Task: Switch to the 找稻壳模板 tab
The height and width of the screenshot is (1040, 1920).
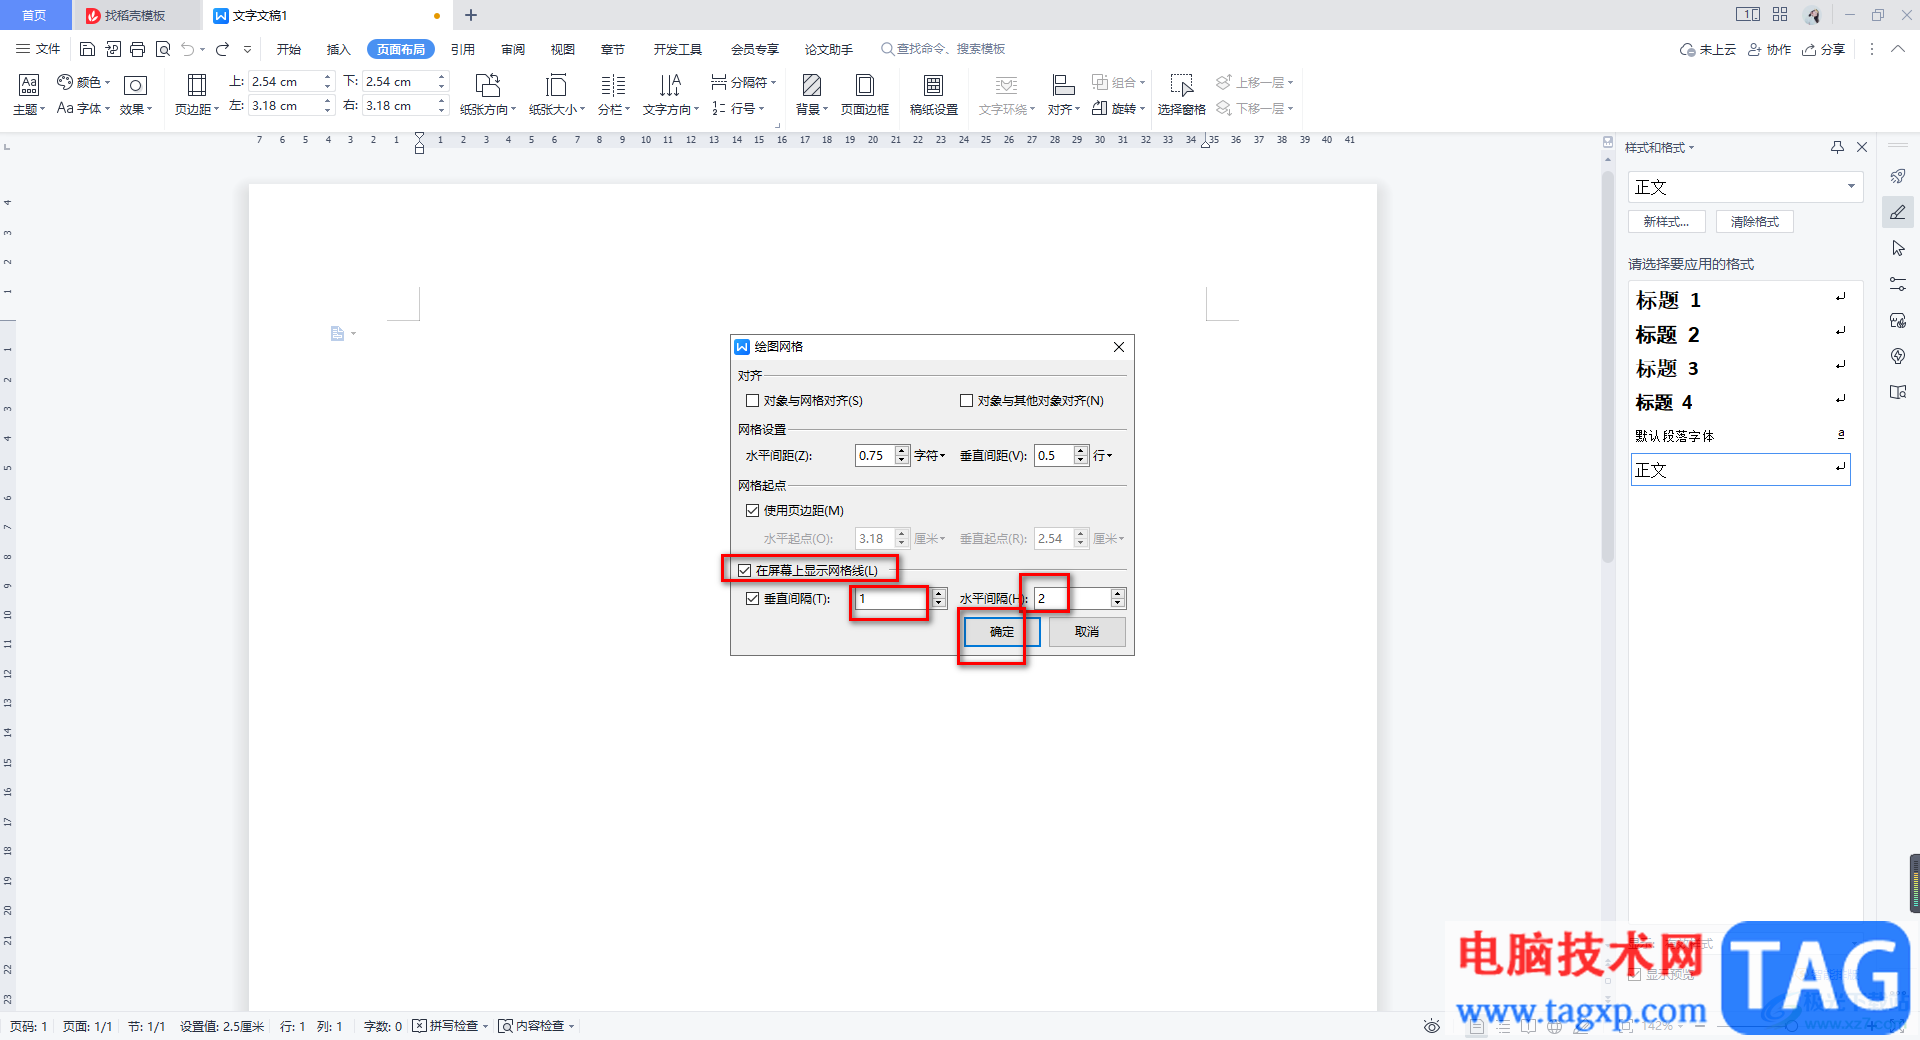Action: pos(136,15)
